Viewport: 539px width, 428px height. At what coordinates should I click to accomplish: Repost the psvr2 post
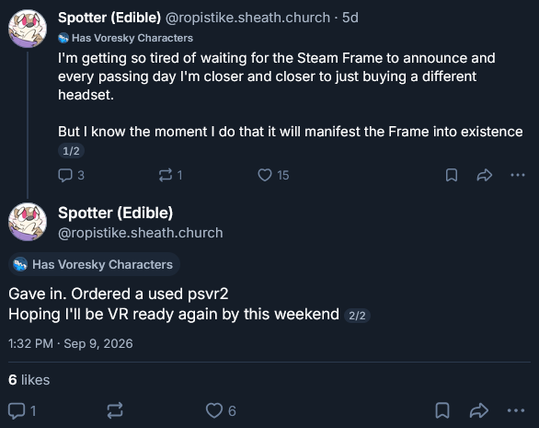115,410
